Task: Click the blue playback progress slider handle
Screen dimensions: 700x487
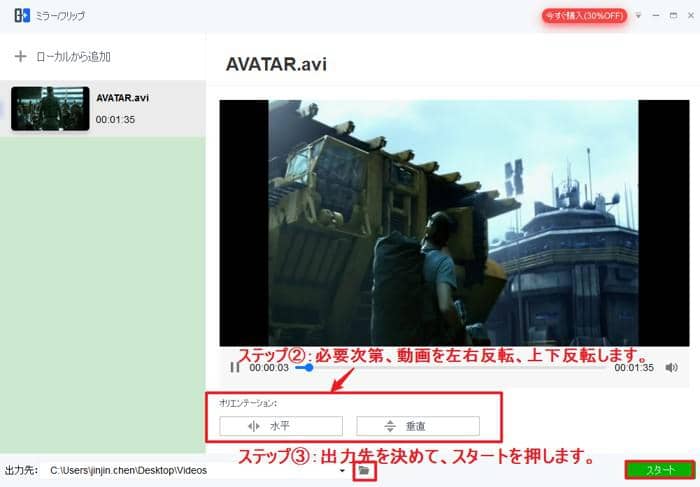Action: pyautogui.click(x=308, y=368)
